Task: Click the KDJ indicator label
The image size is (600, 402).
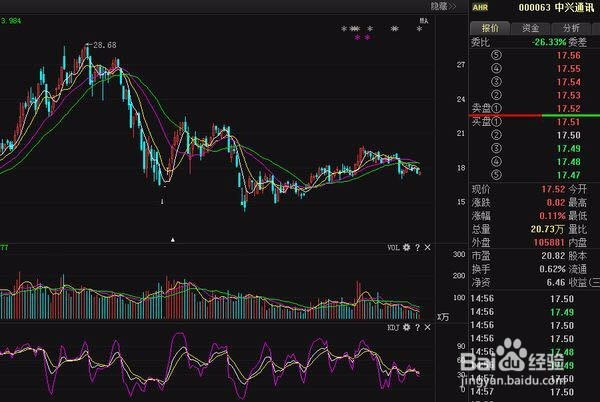Action: coord(393,327)
